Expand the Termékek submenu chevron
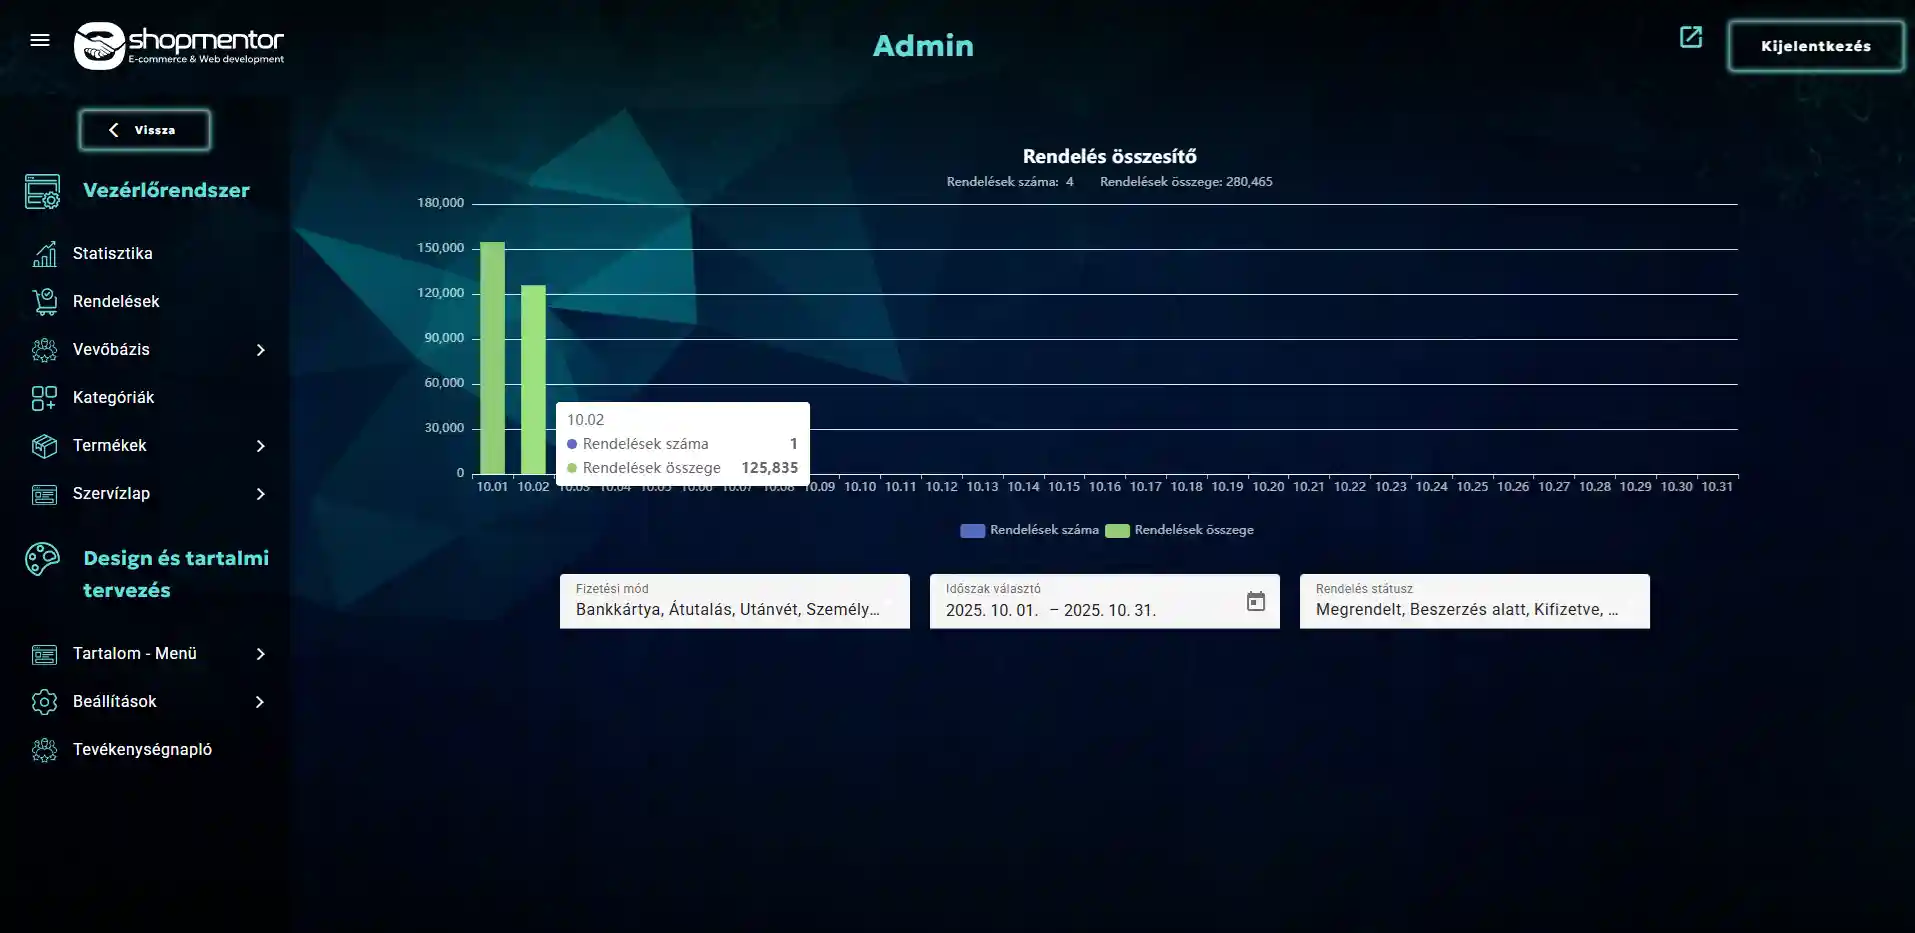 point(260,446)
